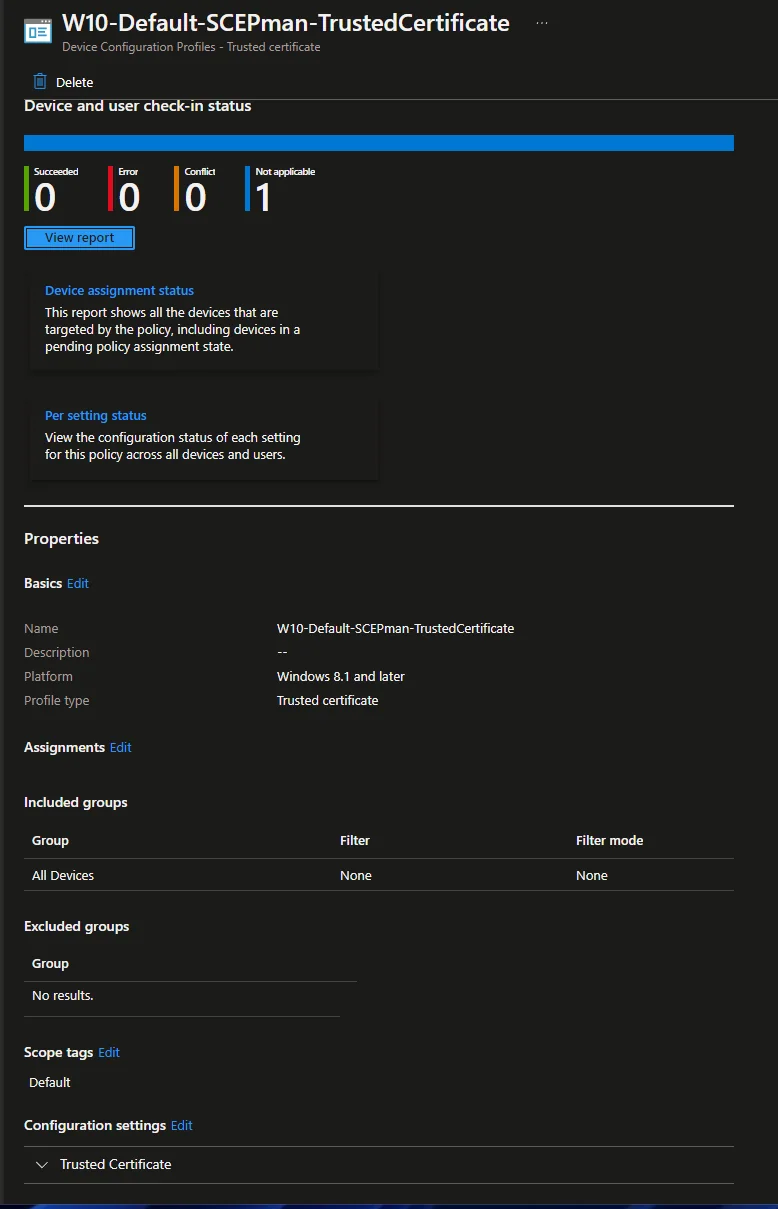The image size is (778, 1209).
Task: Click the Filter column header
Action: [355, 841]
